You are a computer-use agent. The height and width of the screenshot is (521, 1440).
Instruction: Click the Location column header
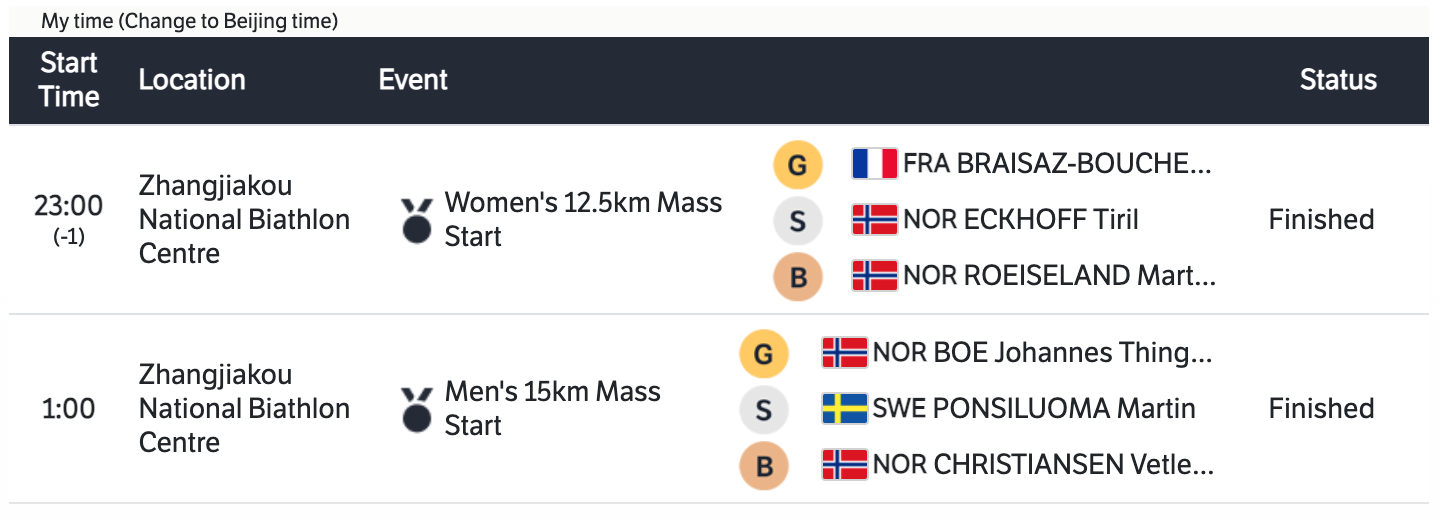coord(192,80)
